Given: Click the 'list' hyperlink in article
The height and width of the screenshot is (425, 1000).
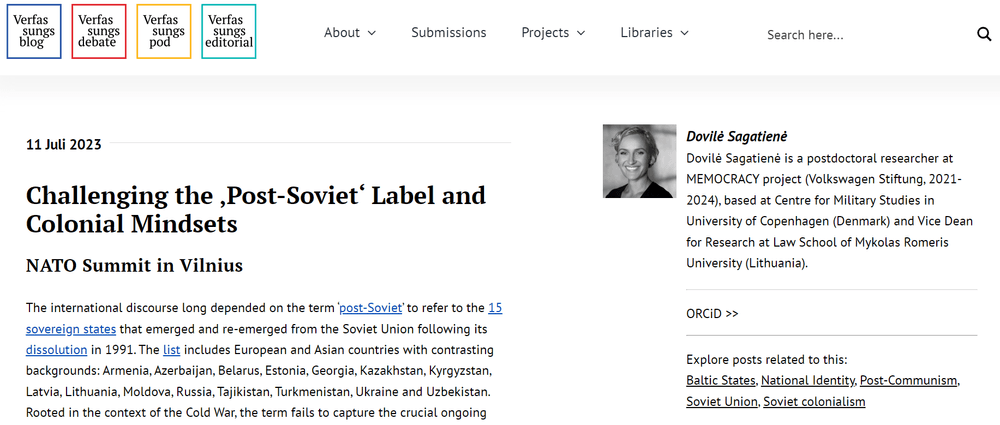Looking at the screenshot, I should pyautogui.click(x=171, y=350).
